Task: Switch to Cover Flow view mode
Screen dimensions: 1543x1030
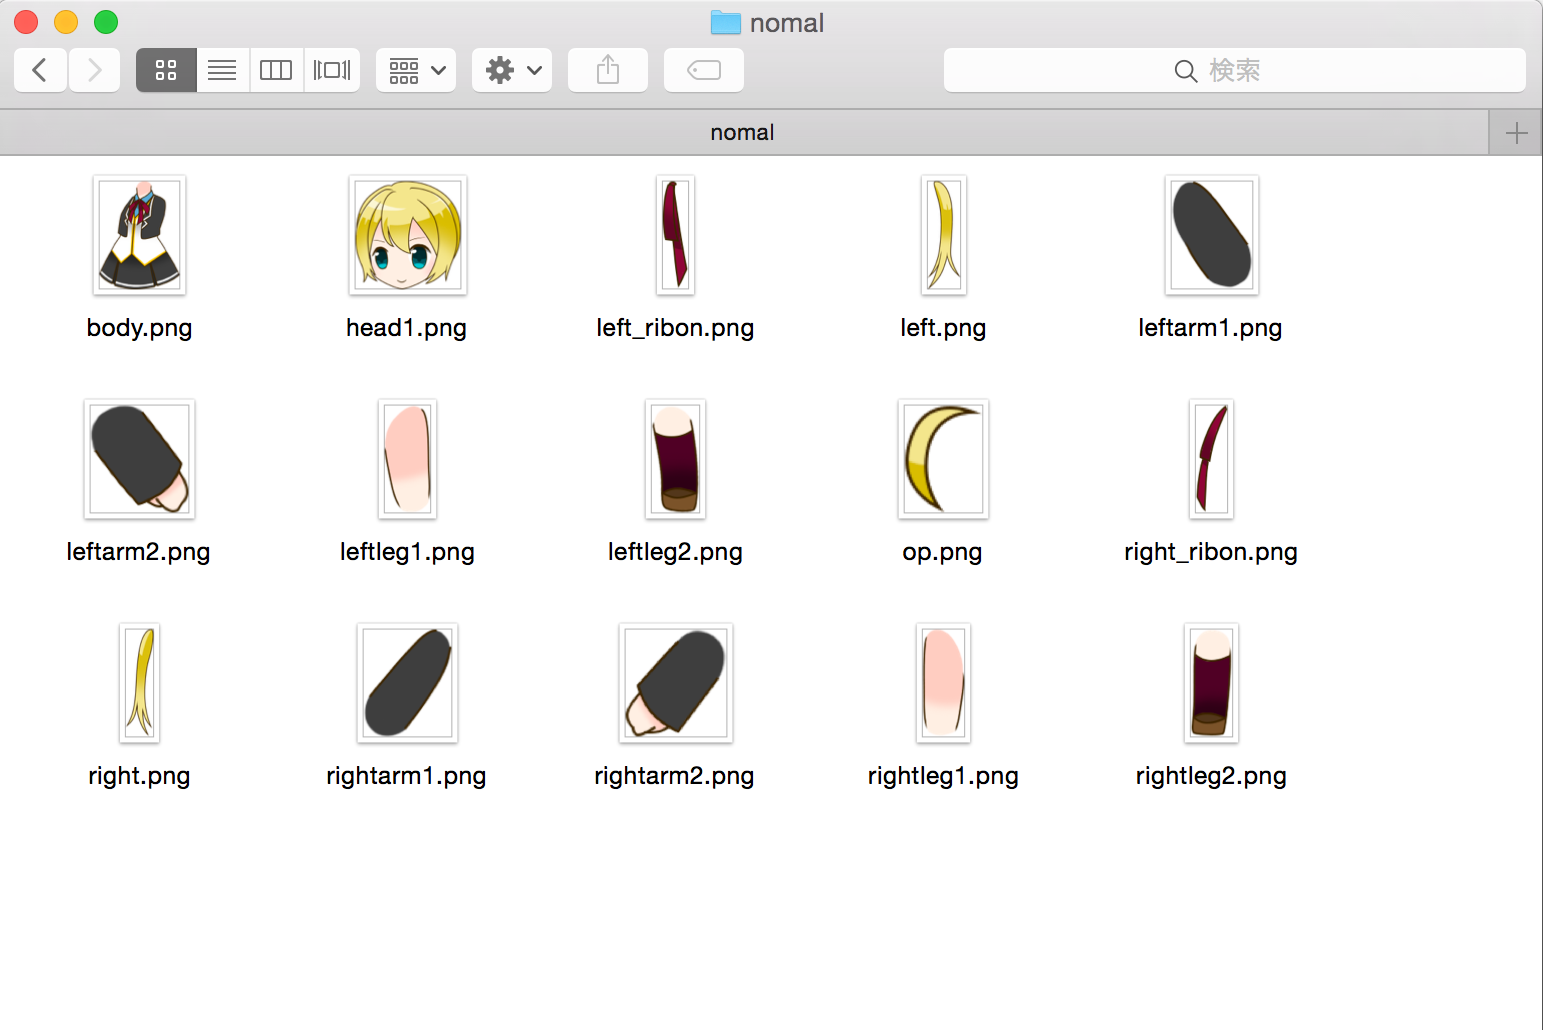Action: coord(332,70)
